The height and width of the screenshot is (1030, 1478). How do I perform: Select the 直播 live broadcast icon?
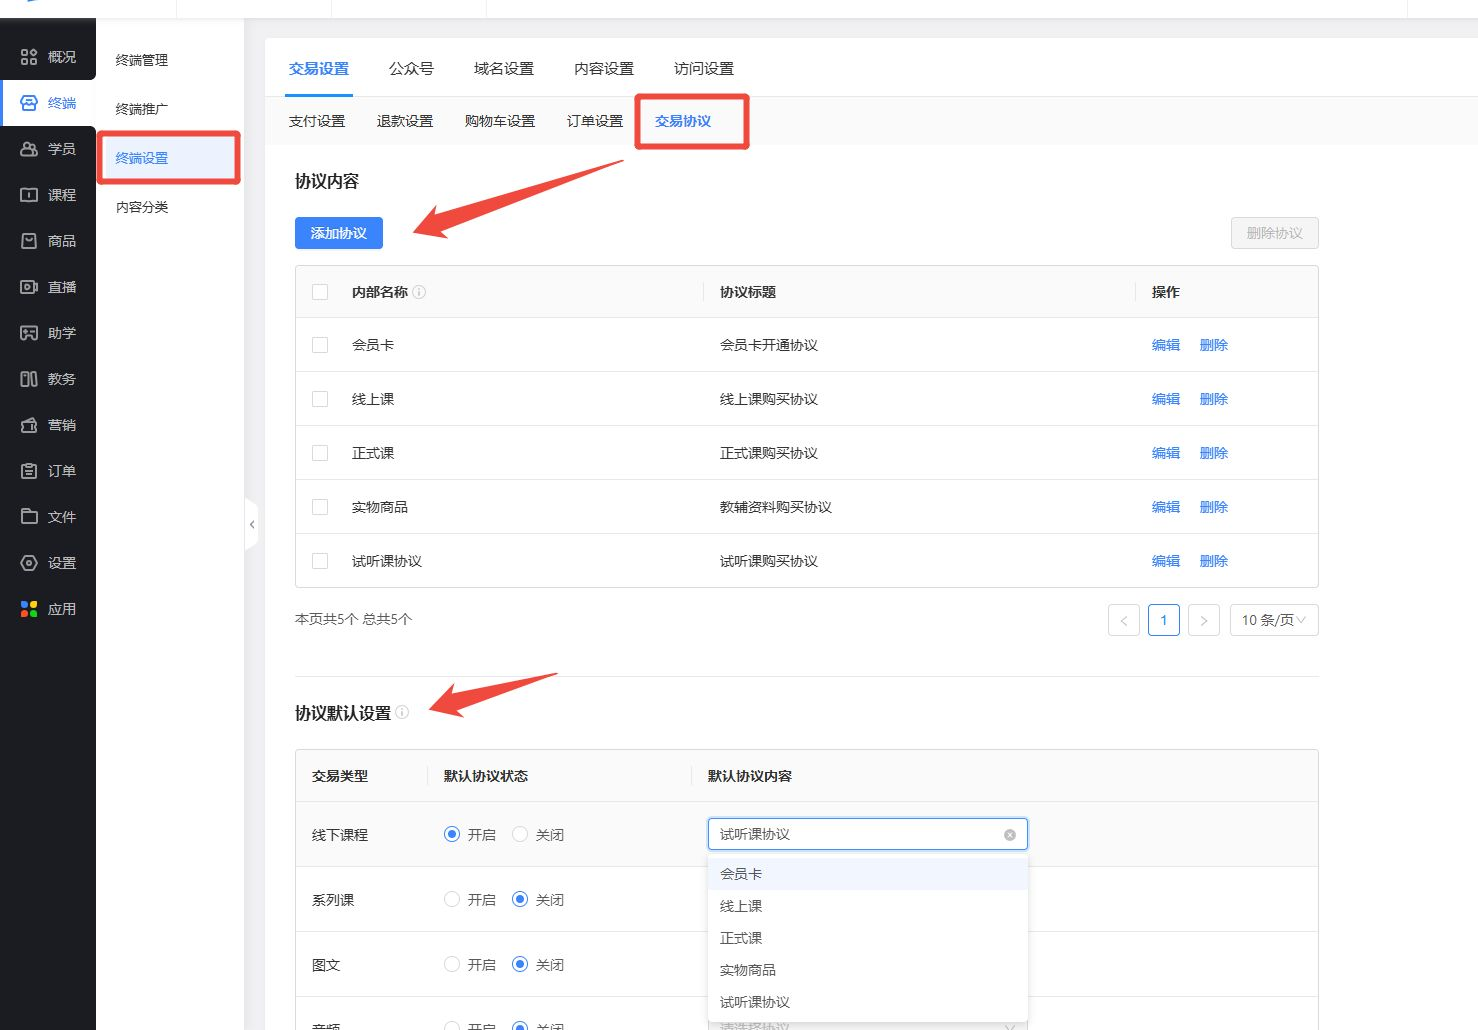point(29,287)
